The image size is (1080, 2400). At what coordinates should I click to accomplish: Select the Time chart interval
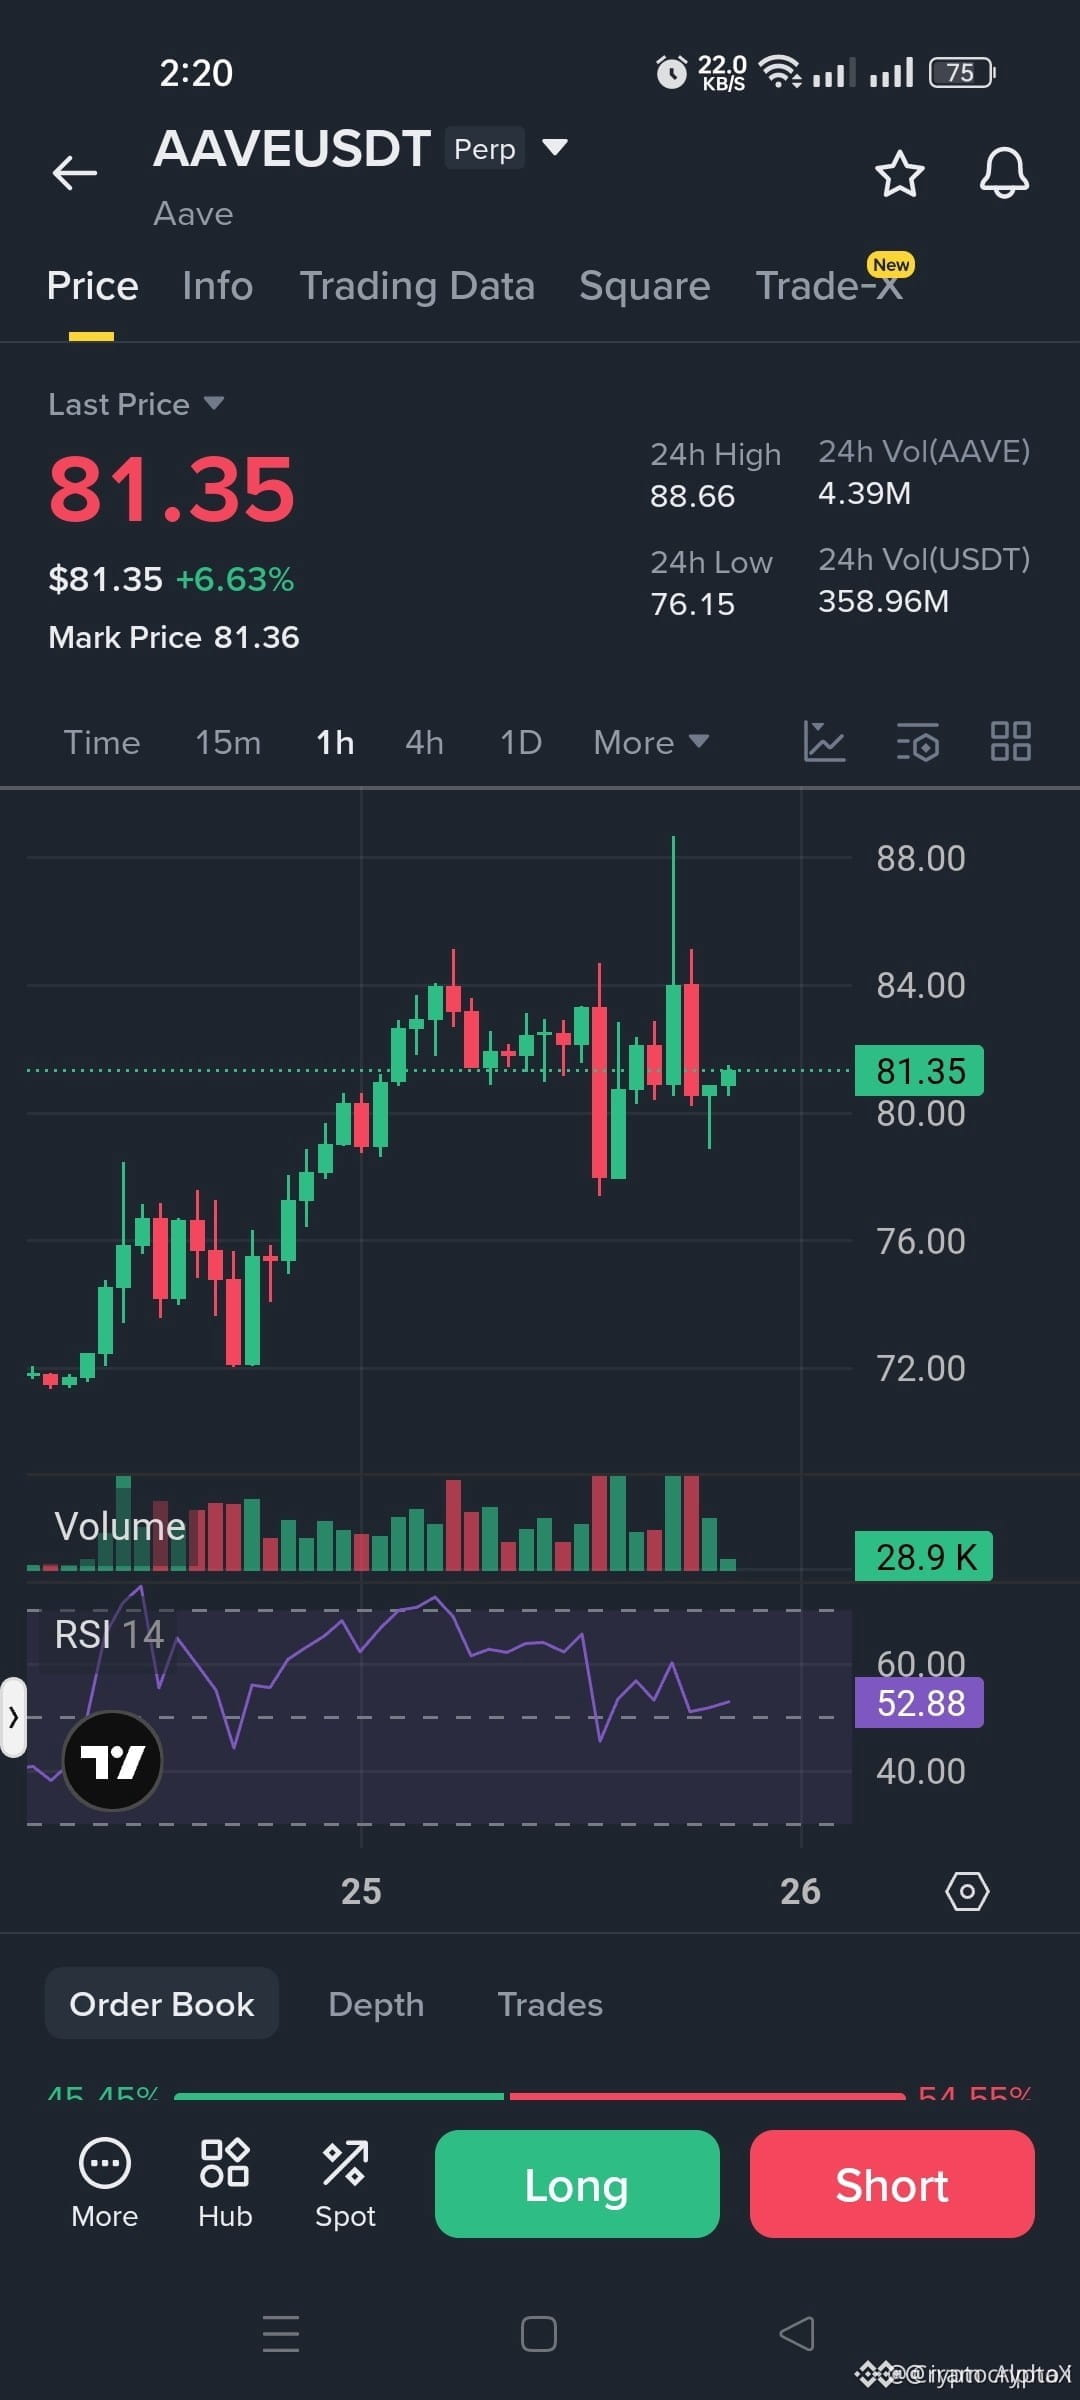coord(102,742)
